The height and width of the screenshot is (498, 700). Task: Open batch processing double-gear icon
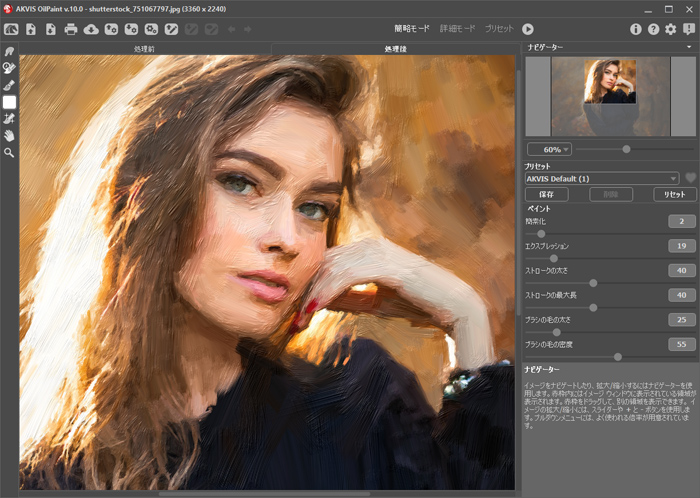[x=151, y=29]
